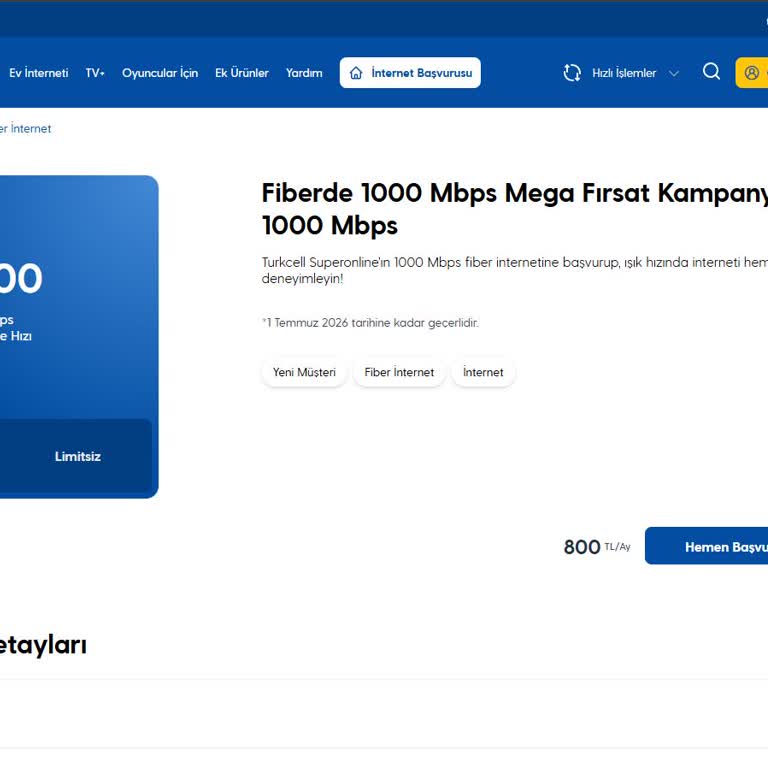768x768 pixels.
Task: Click the Hemen Başvur apply button
Action: [706, 546]
